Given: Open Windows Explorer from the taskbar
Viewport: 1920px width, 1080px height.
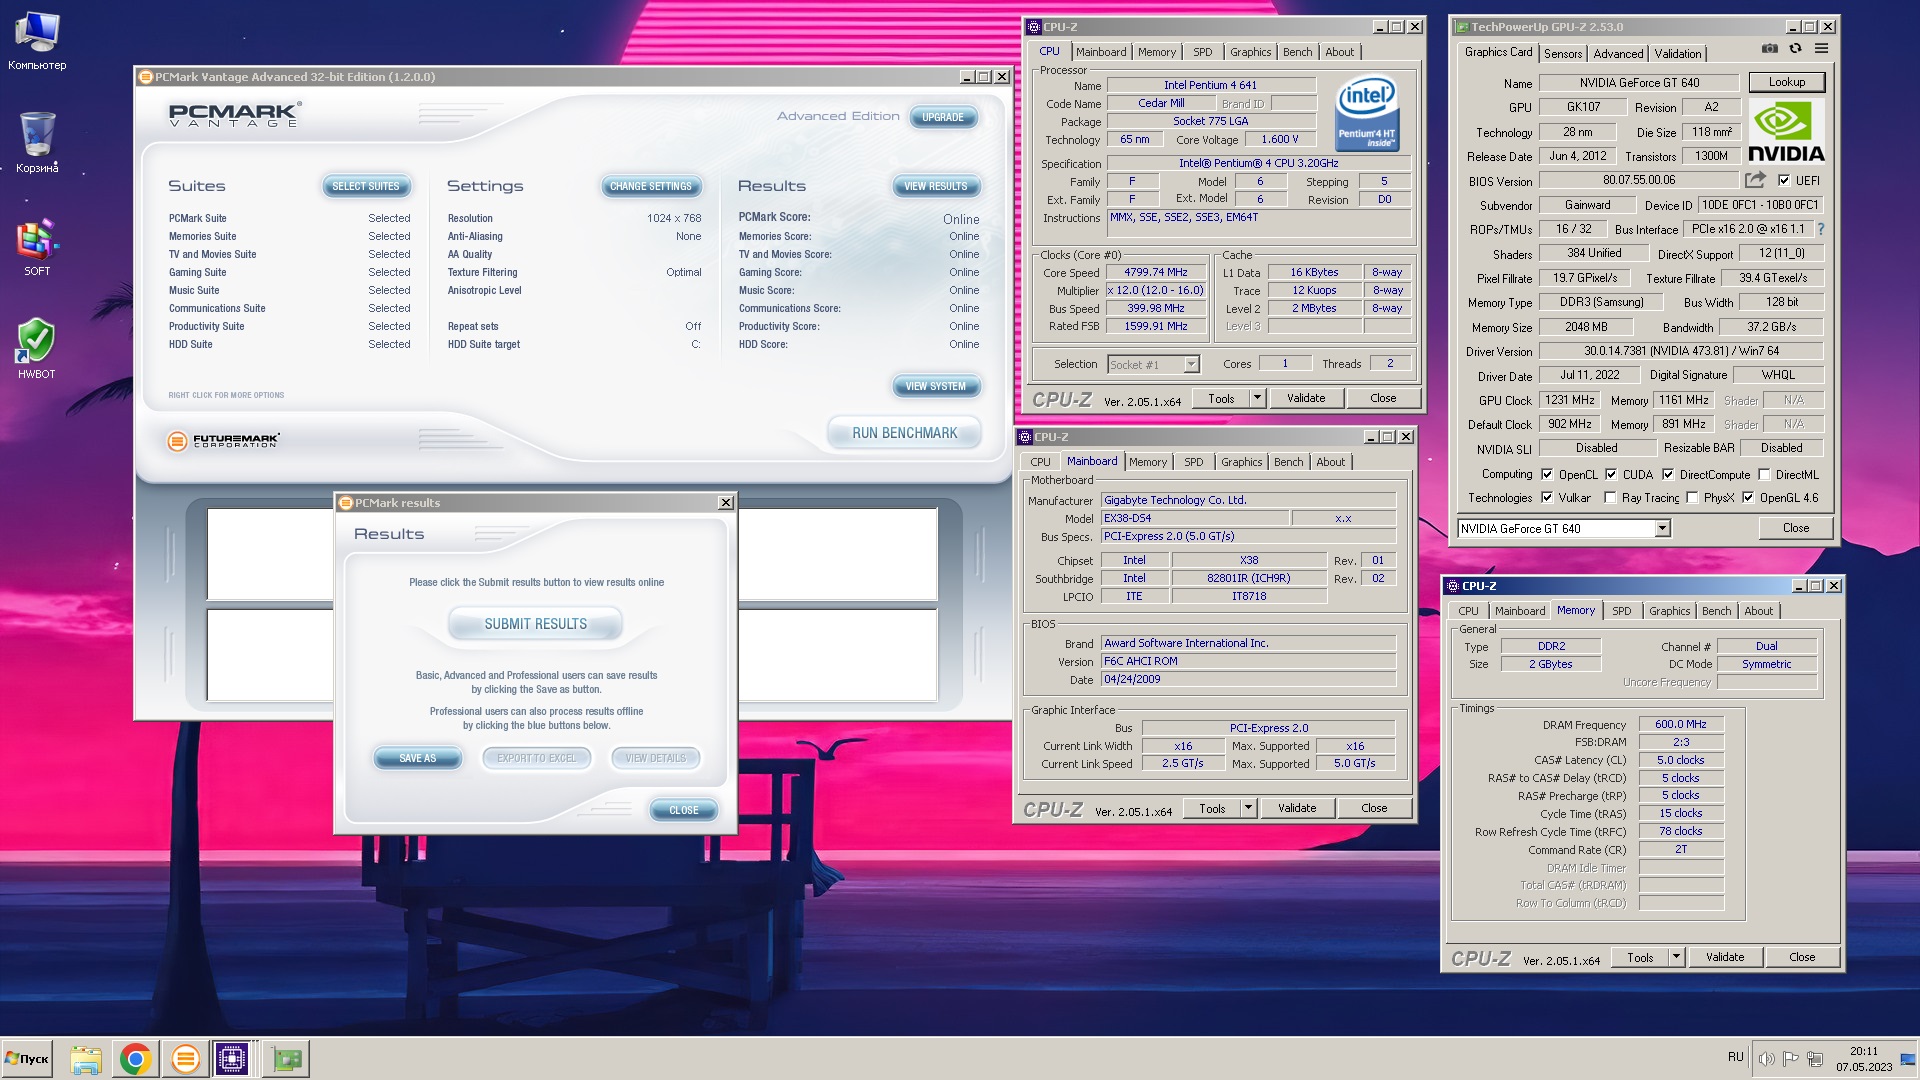Looking at the screenshot, I should 86,1059.
